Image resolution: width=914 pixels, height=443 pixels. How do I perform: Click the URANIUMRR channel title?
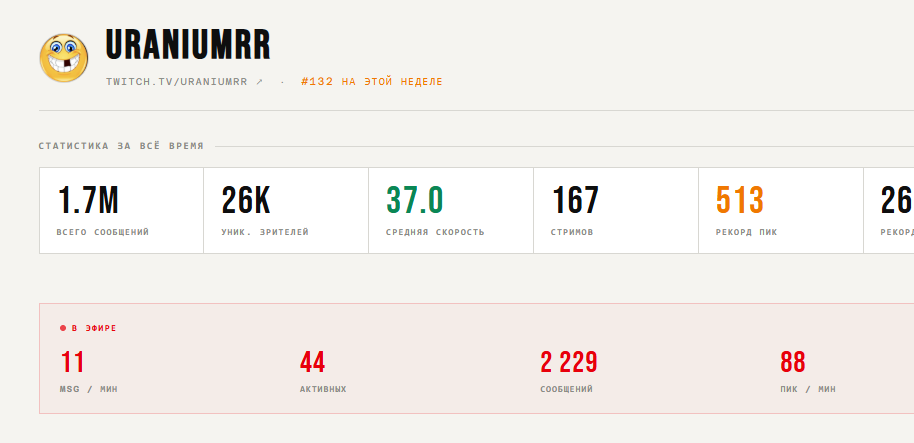[188, 45]
